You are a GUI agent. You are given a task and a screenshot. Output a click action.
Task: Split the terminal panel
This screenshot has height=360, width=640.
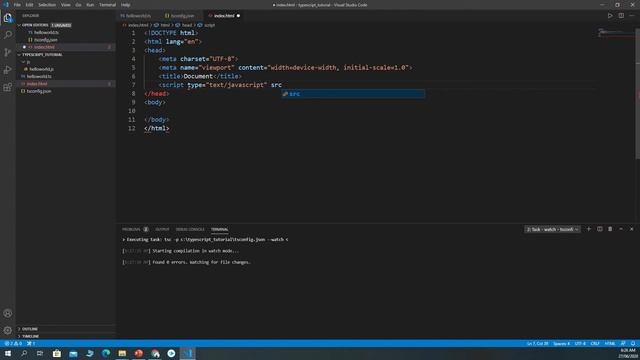(x=600, y=229)
